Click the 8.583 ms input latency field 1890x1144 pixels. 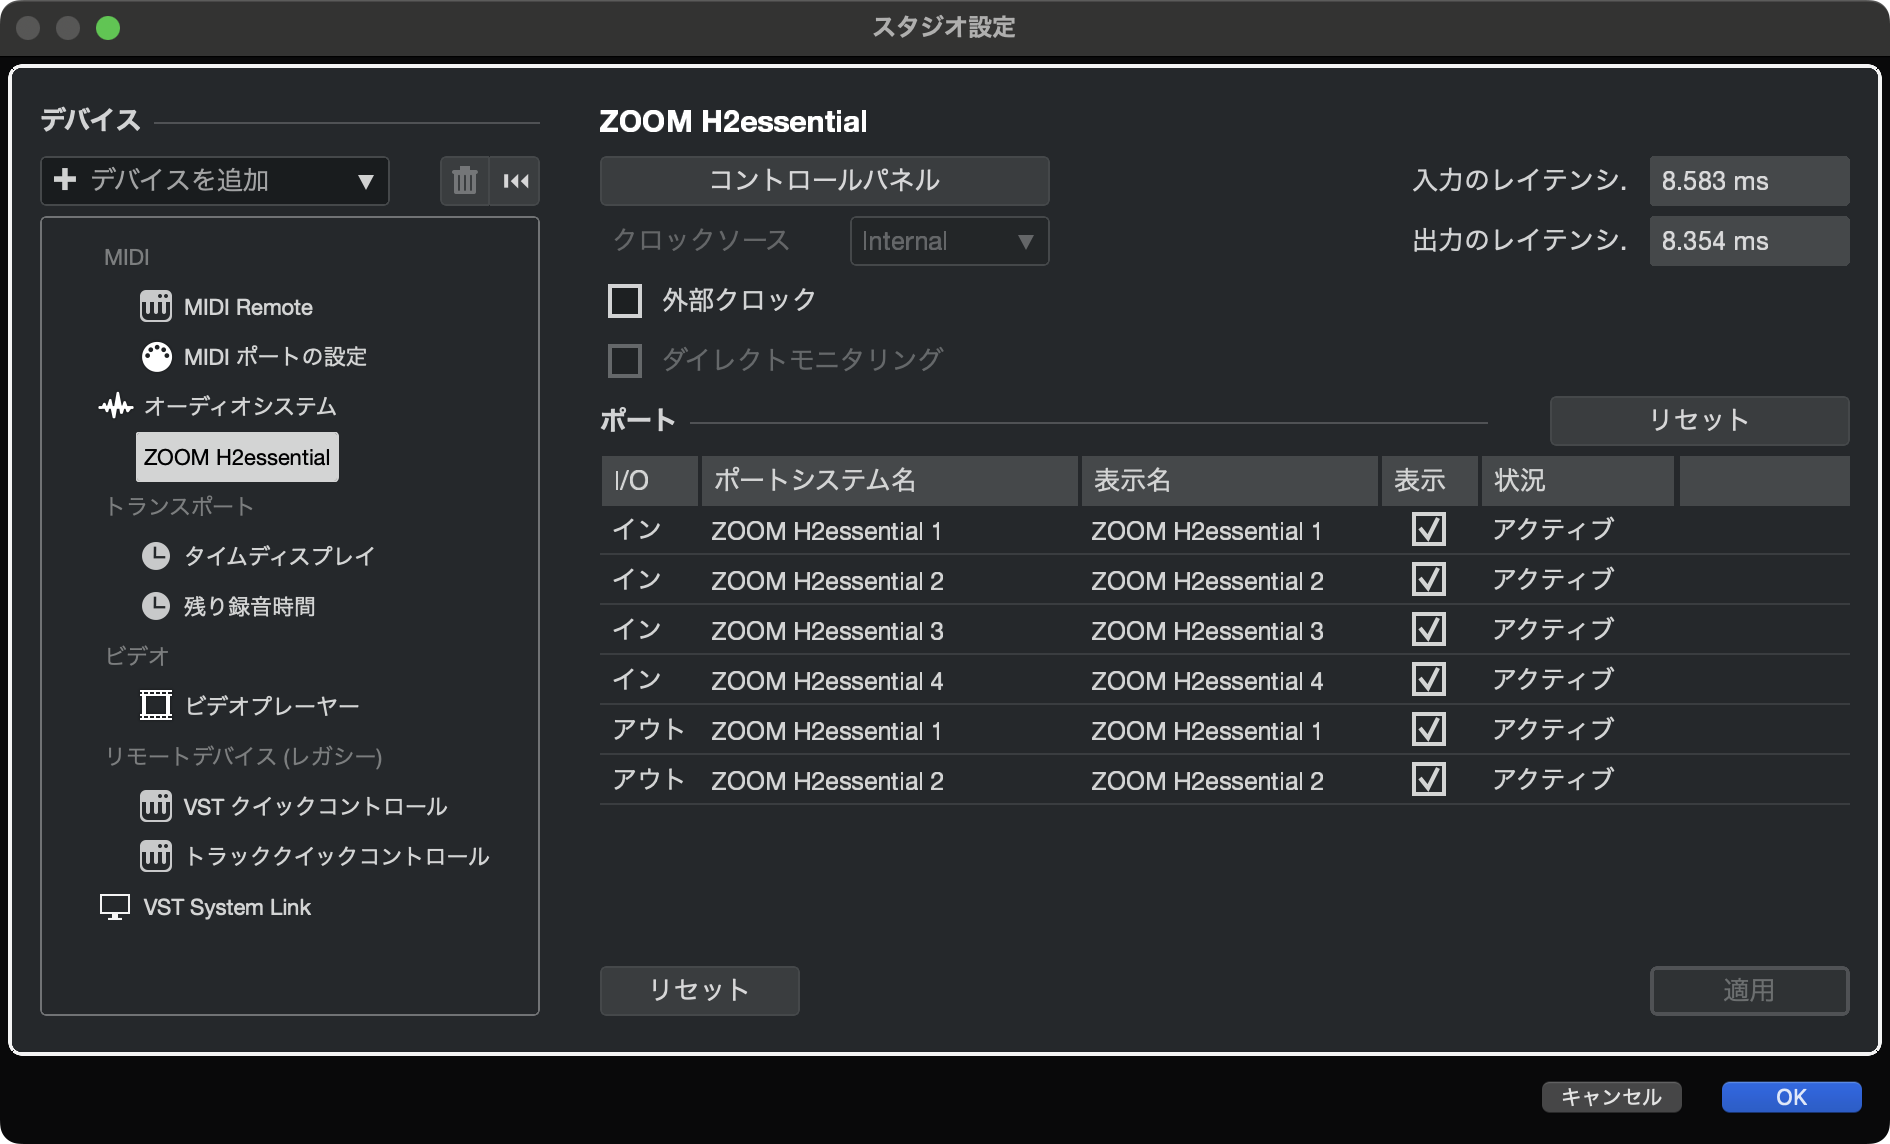1749,181
